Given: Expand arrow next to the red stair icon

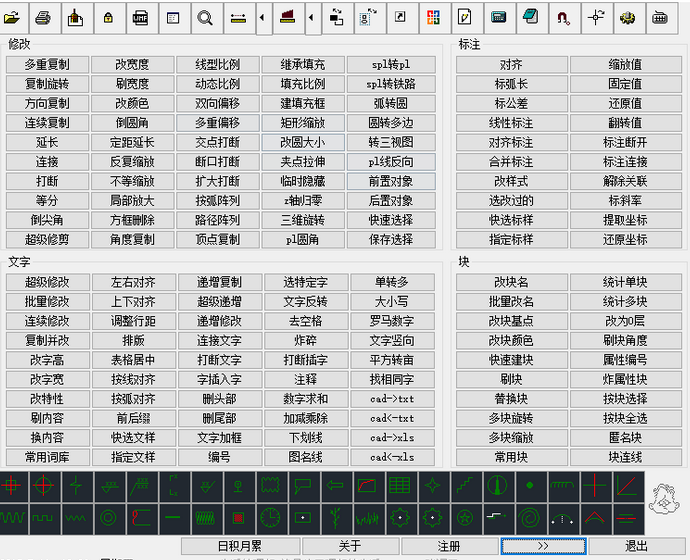Looking at the screenshot, I should point(310,17).
